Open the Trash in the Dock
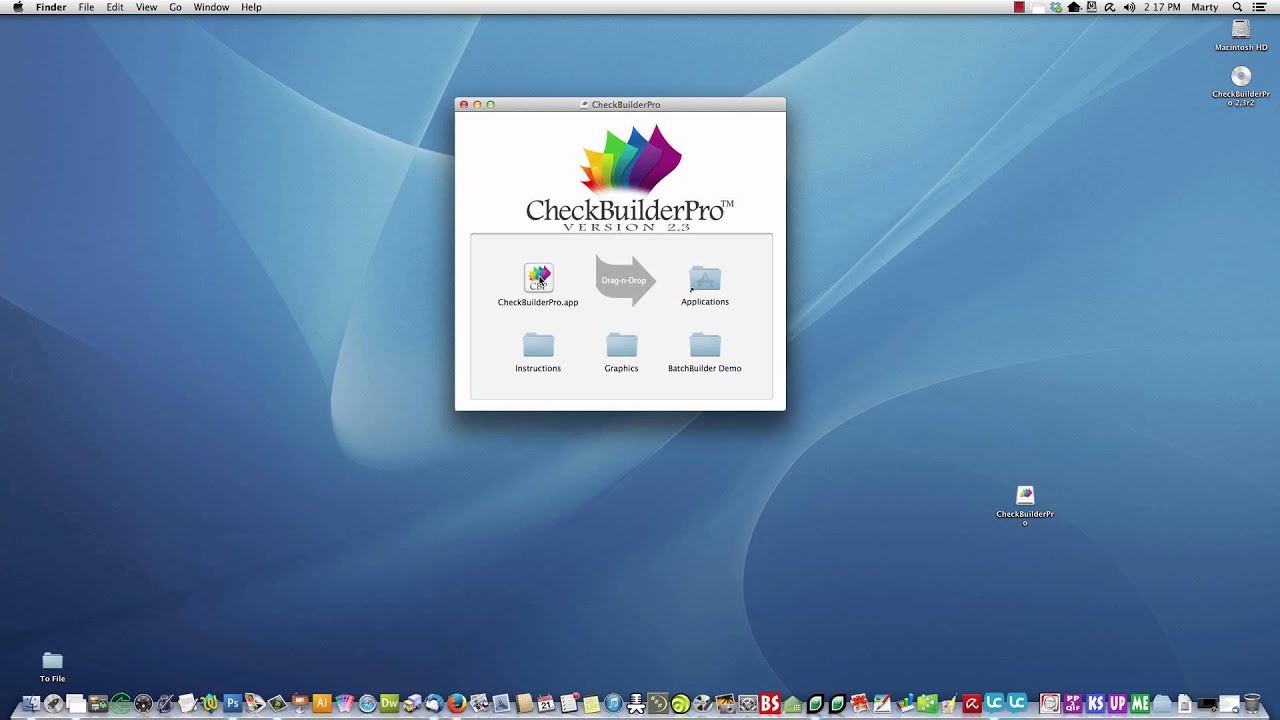 pos(1252,704)
